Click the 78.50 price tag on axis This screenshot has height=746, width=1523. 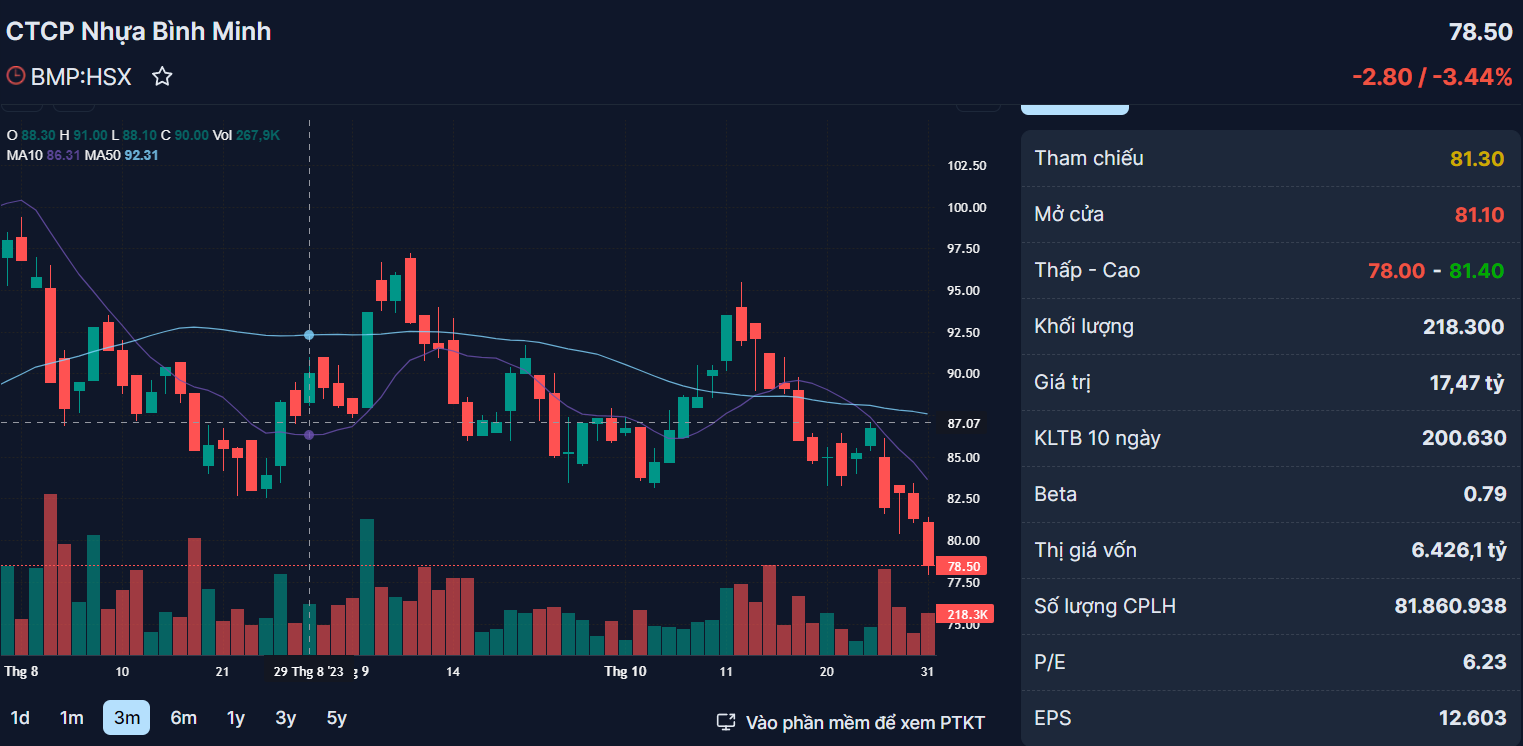pos(960,566)
